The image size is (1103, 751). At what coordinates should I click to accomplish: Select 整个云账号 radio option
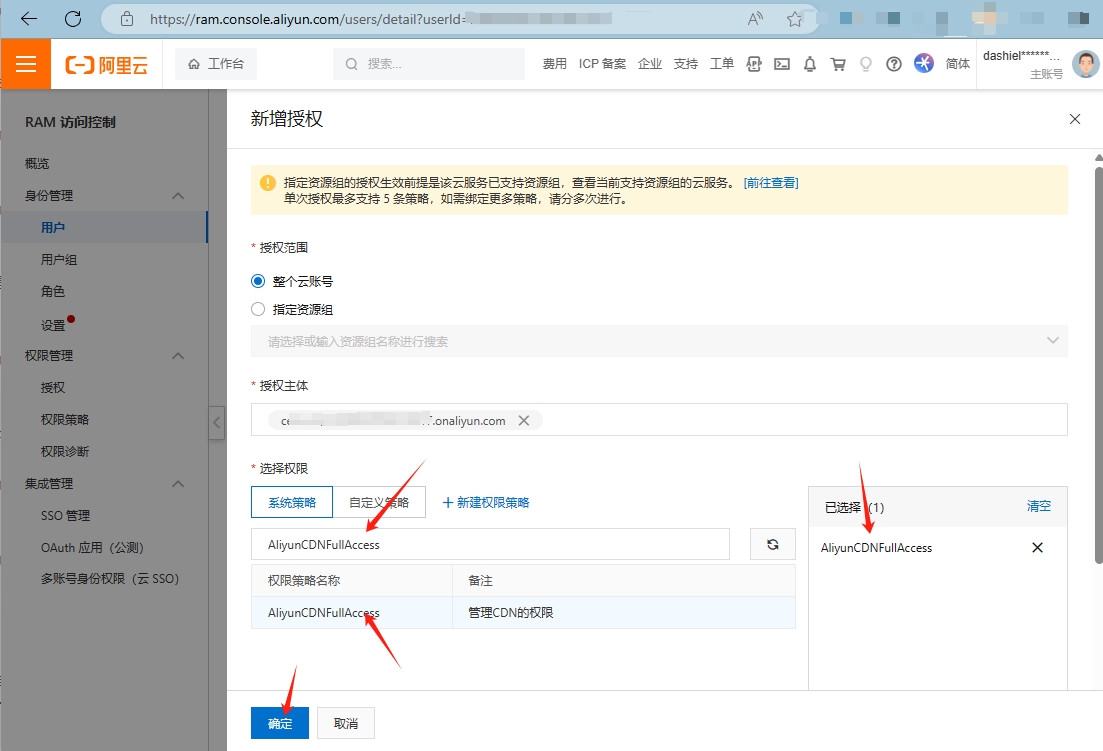(x=258, y=282)
